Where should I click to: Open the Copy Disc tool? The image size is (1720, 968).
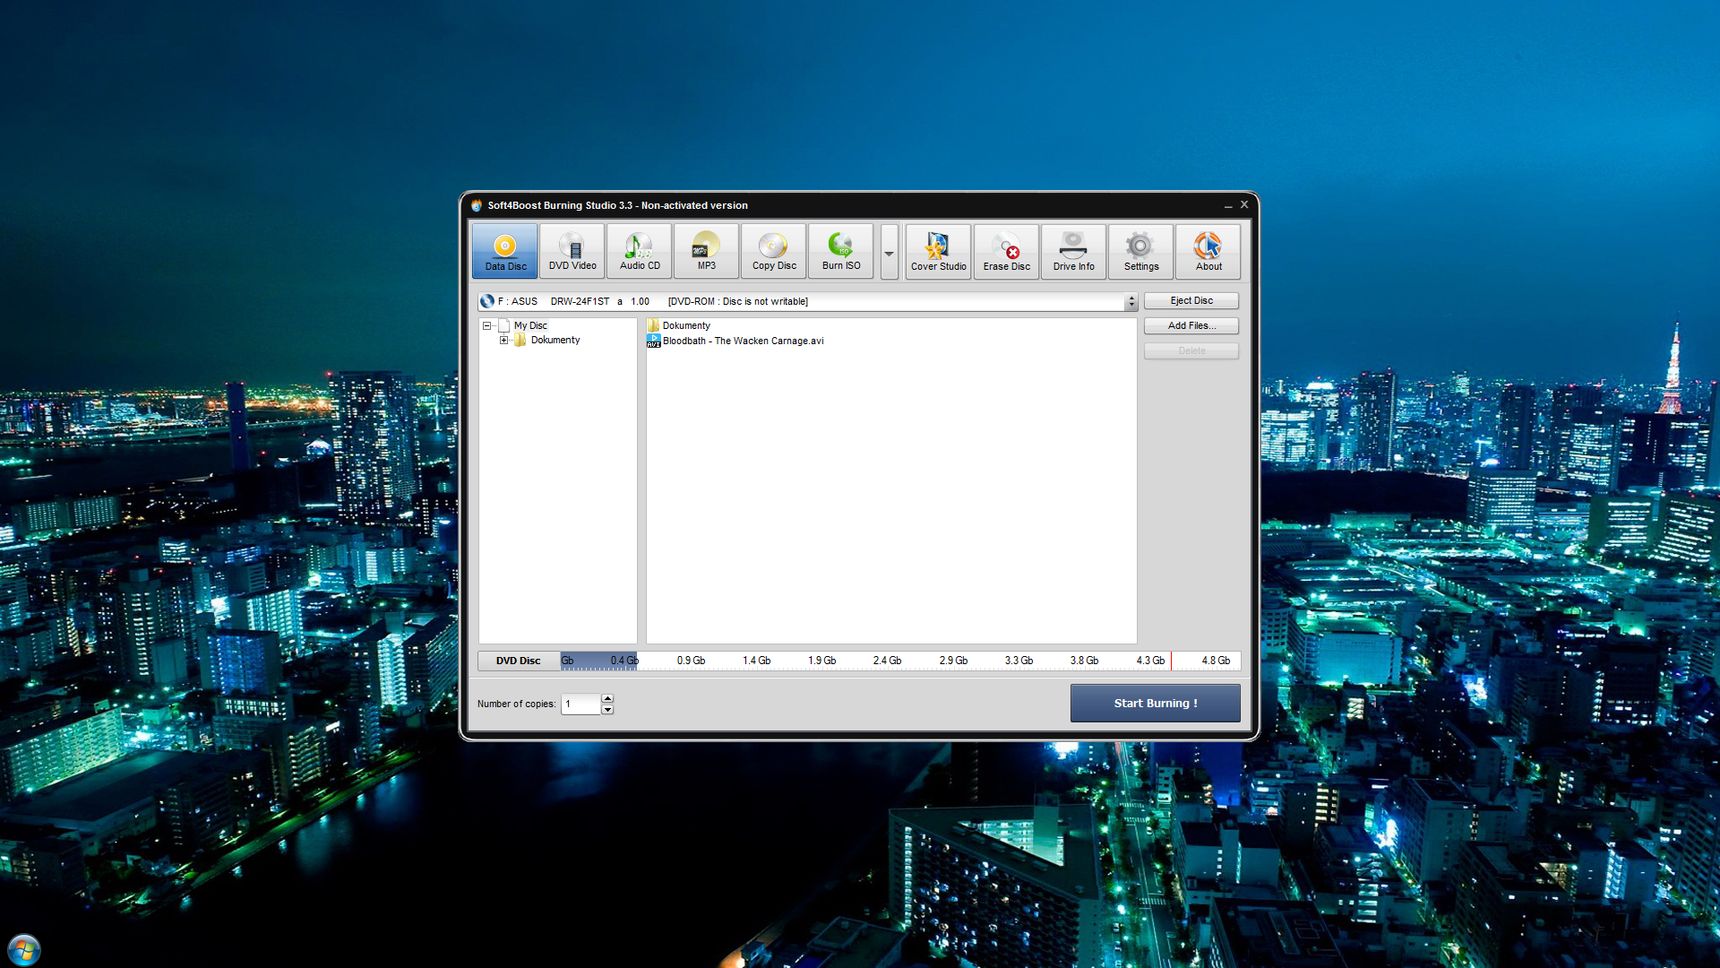pyautogui.click(x=774, y=250)
